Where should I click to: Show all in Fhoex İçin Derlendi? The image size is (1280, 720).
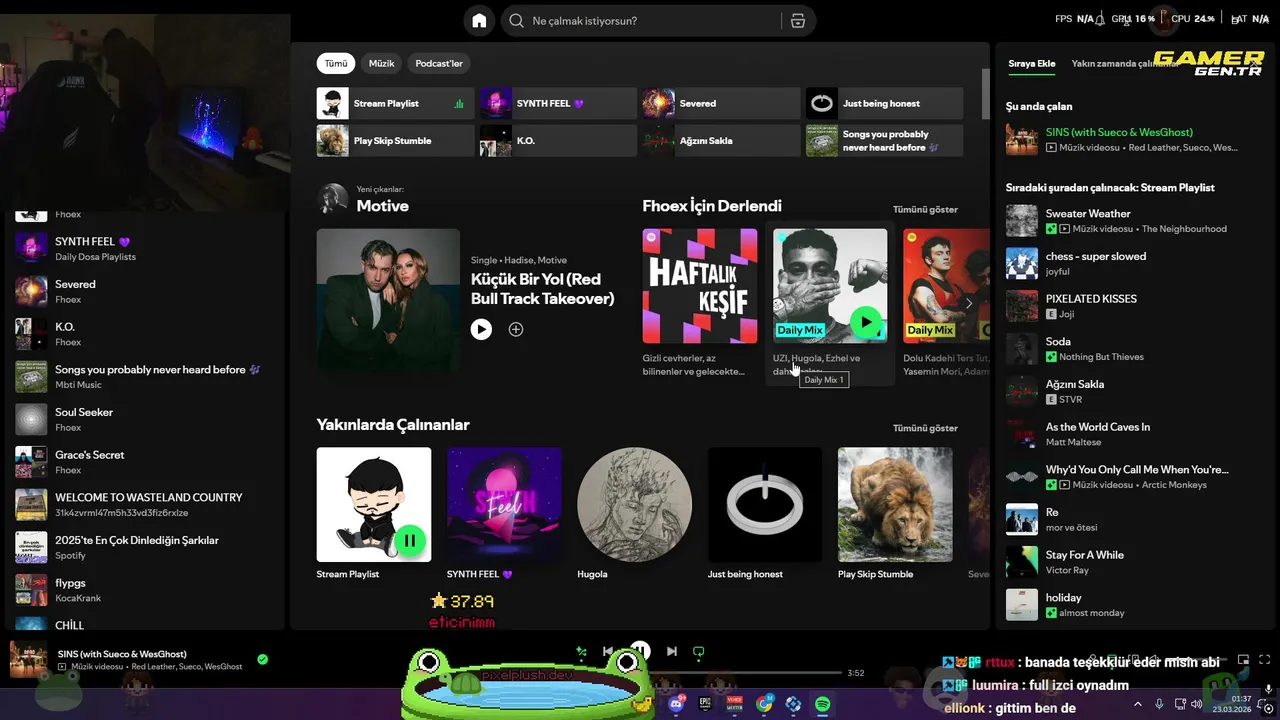pos(925,210)
